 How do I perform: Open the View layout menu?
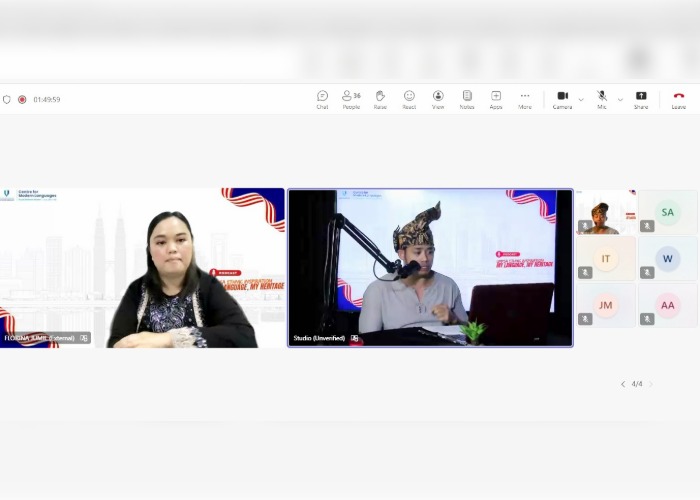click(x=438, y=97)
